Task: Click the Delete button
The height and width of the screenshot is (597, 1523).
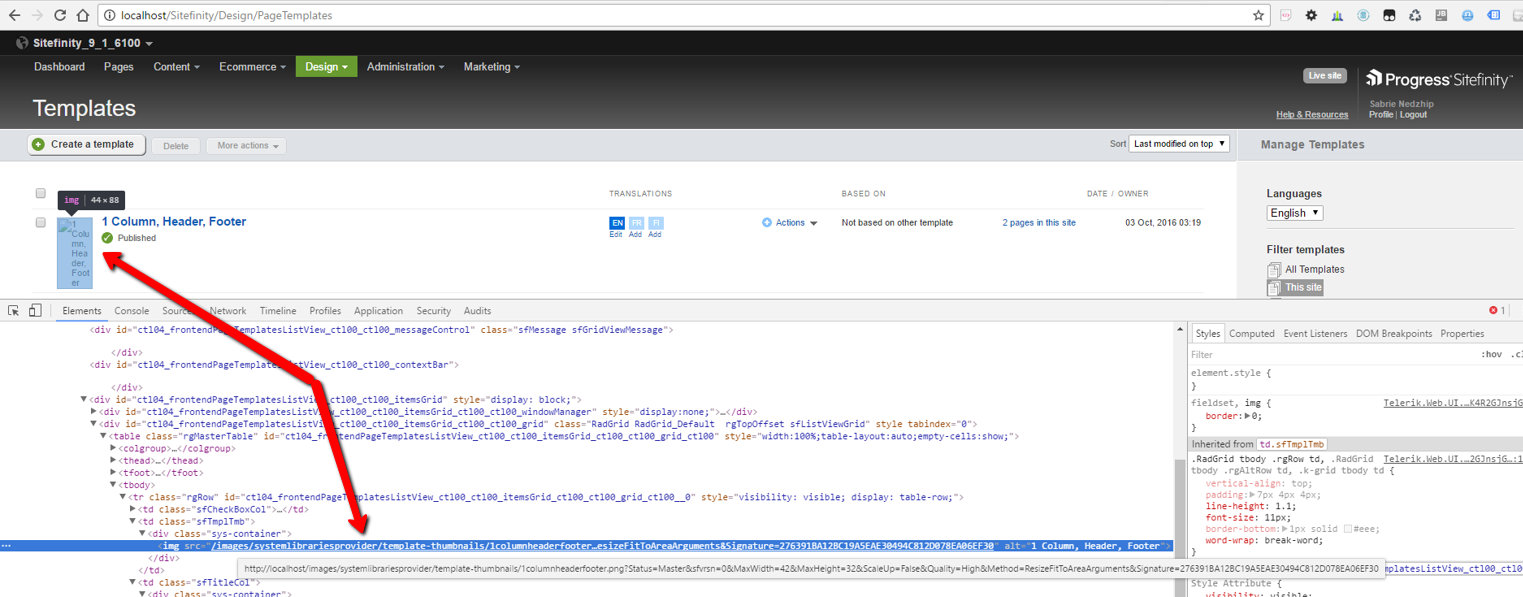Action: coord(175,146)
